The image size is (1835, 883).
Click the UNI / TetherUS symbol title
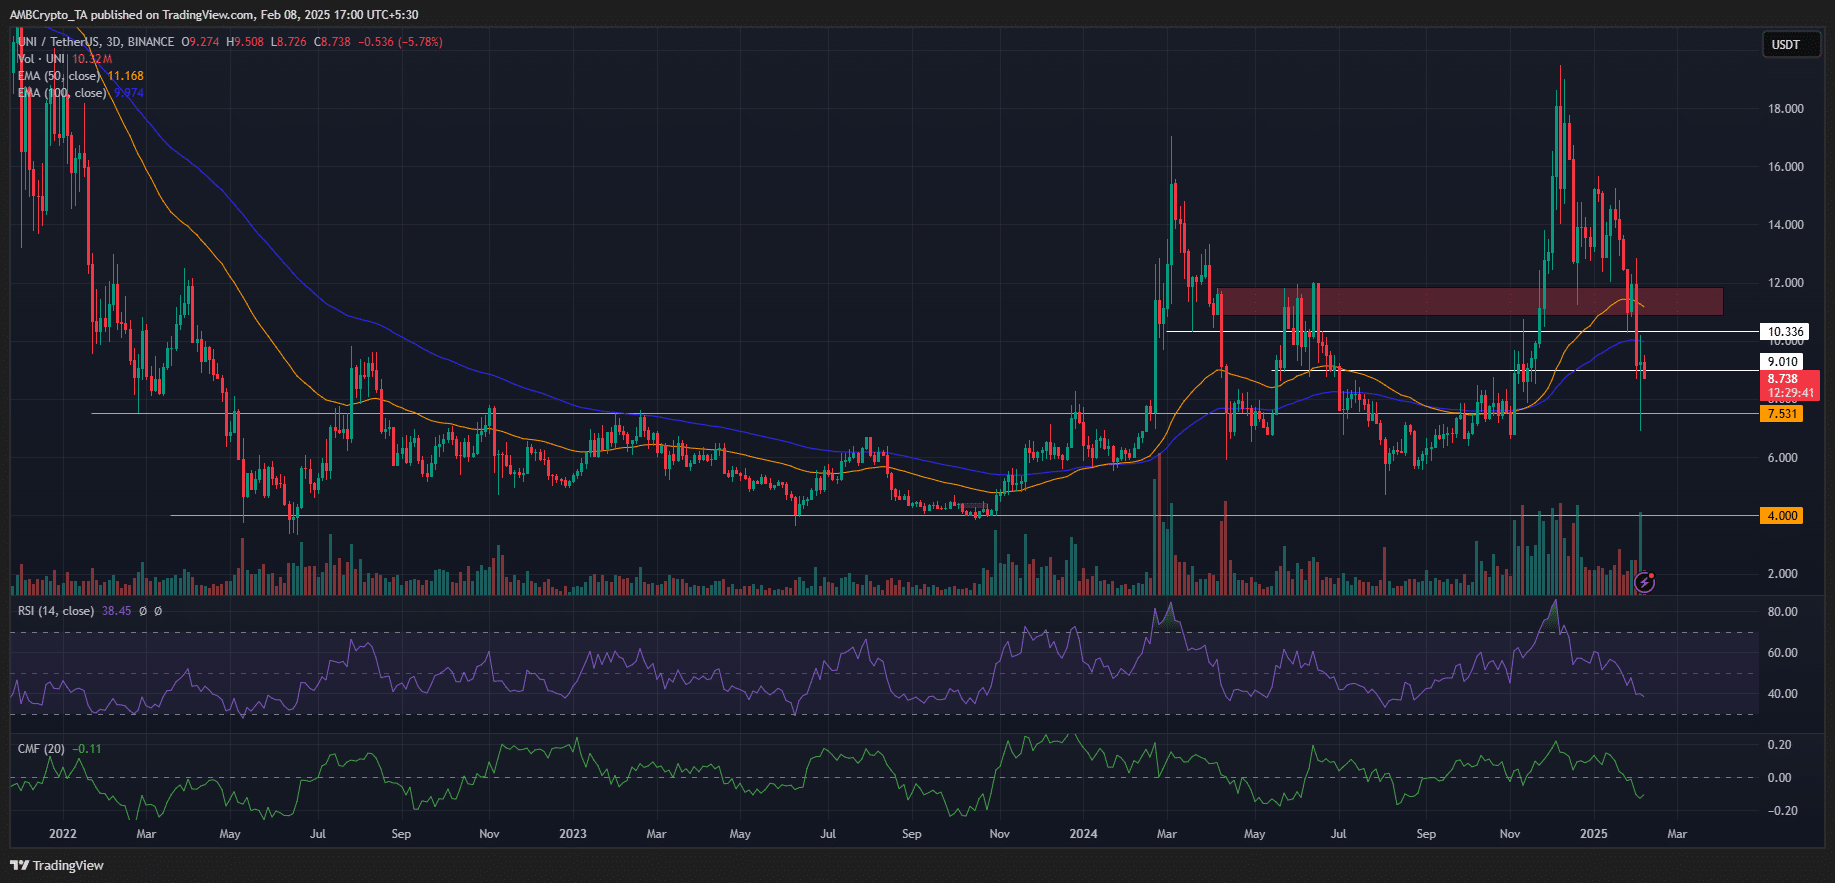pyautogui.click(x=96, y=42)
